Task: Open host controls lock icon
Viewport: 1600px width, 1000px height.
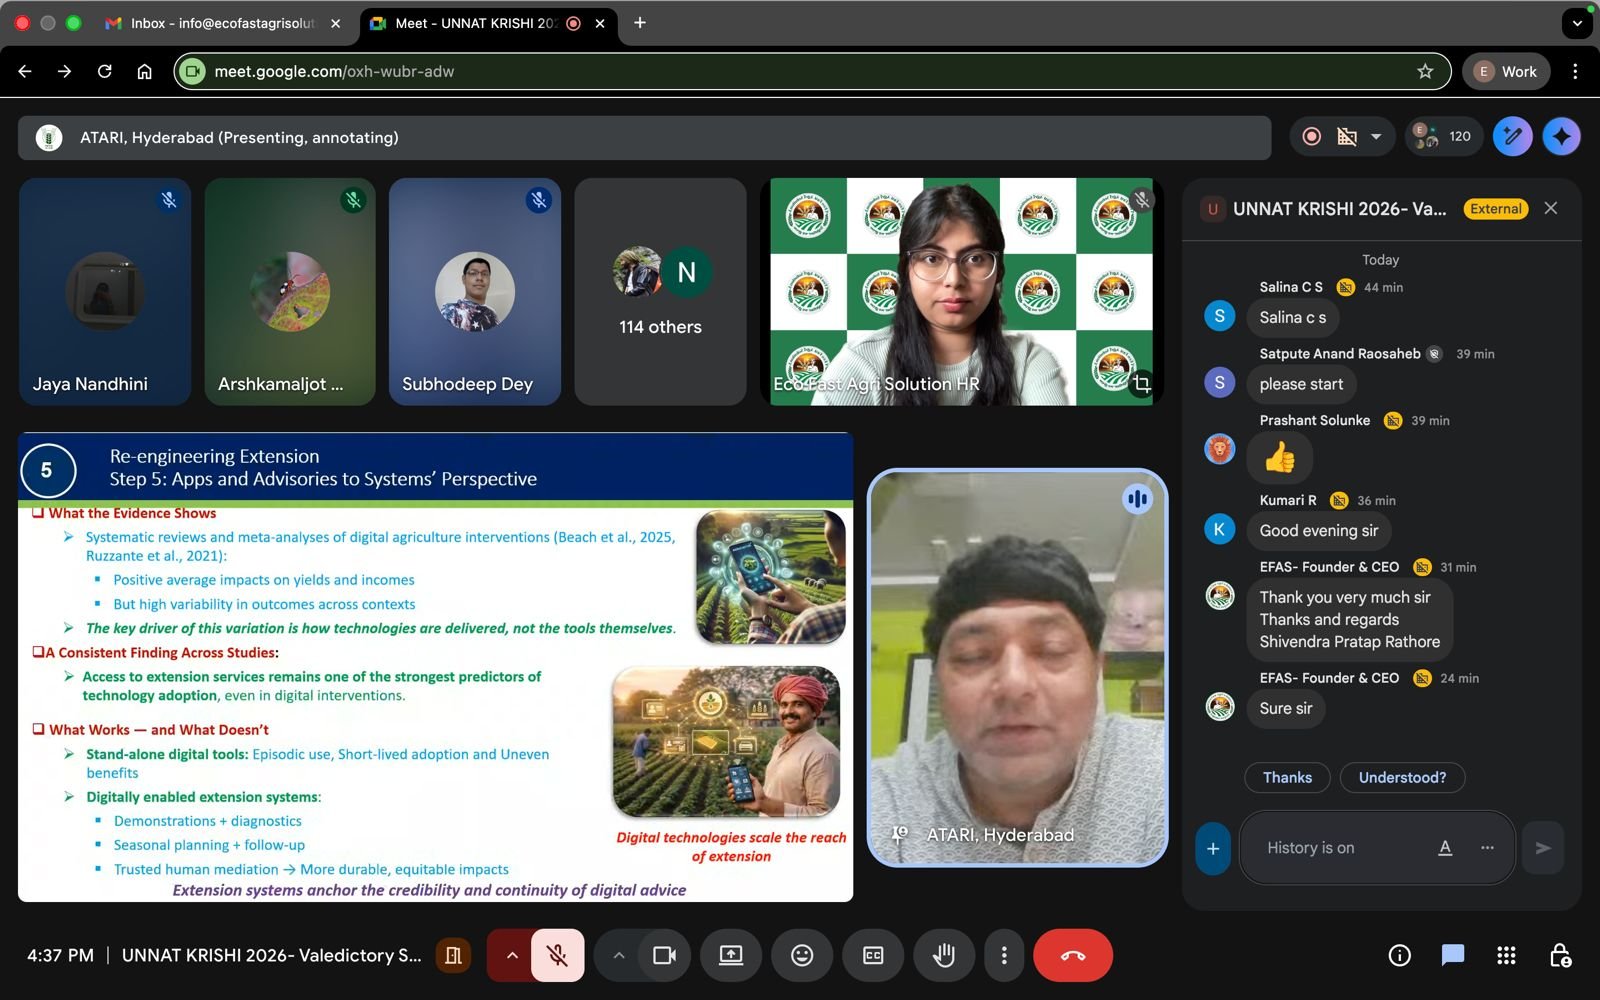Action: coord(1559,955)
